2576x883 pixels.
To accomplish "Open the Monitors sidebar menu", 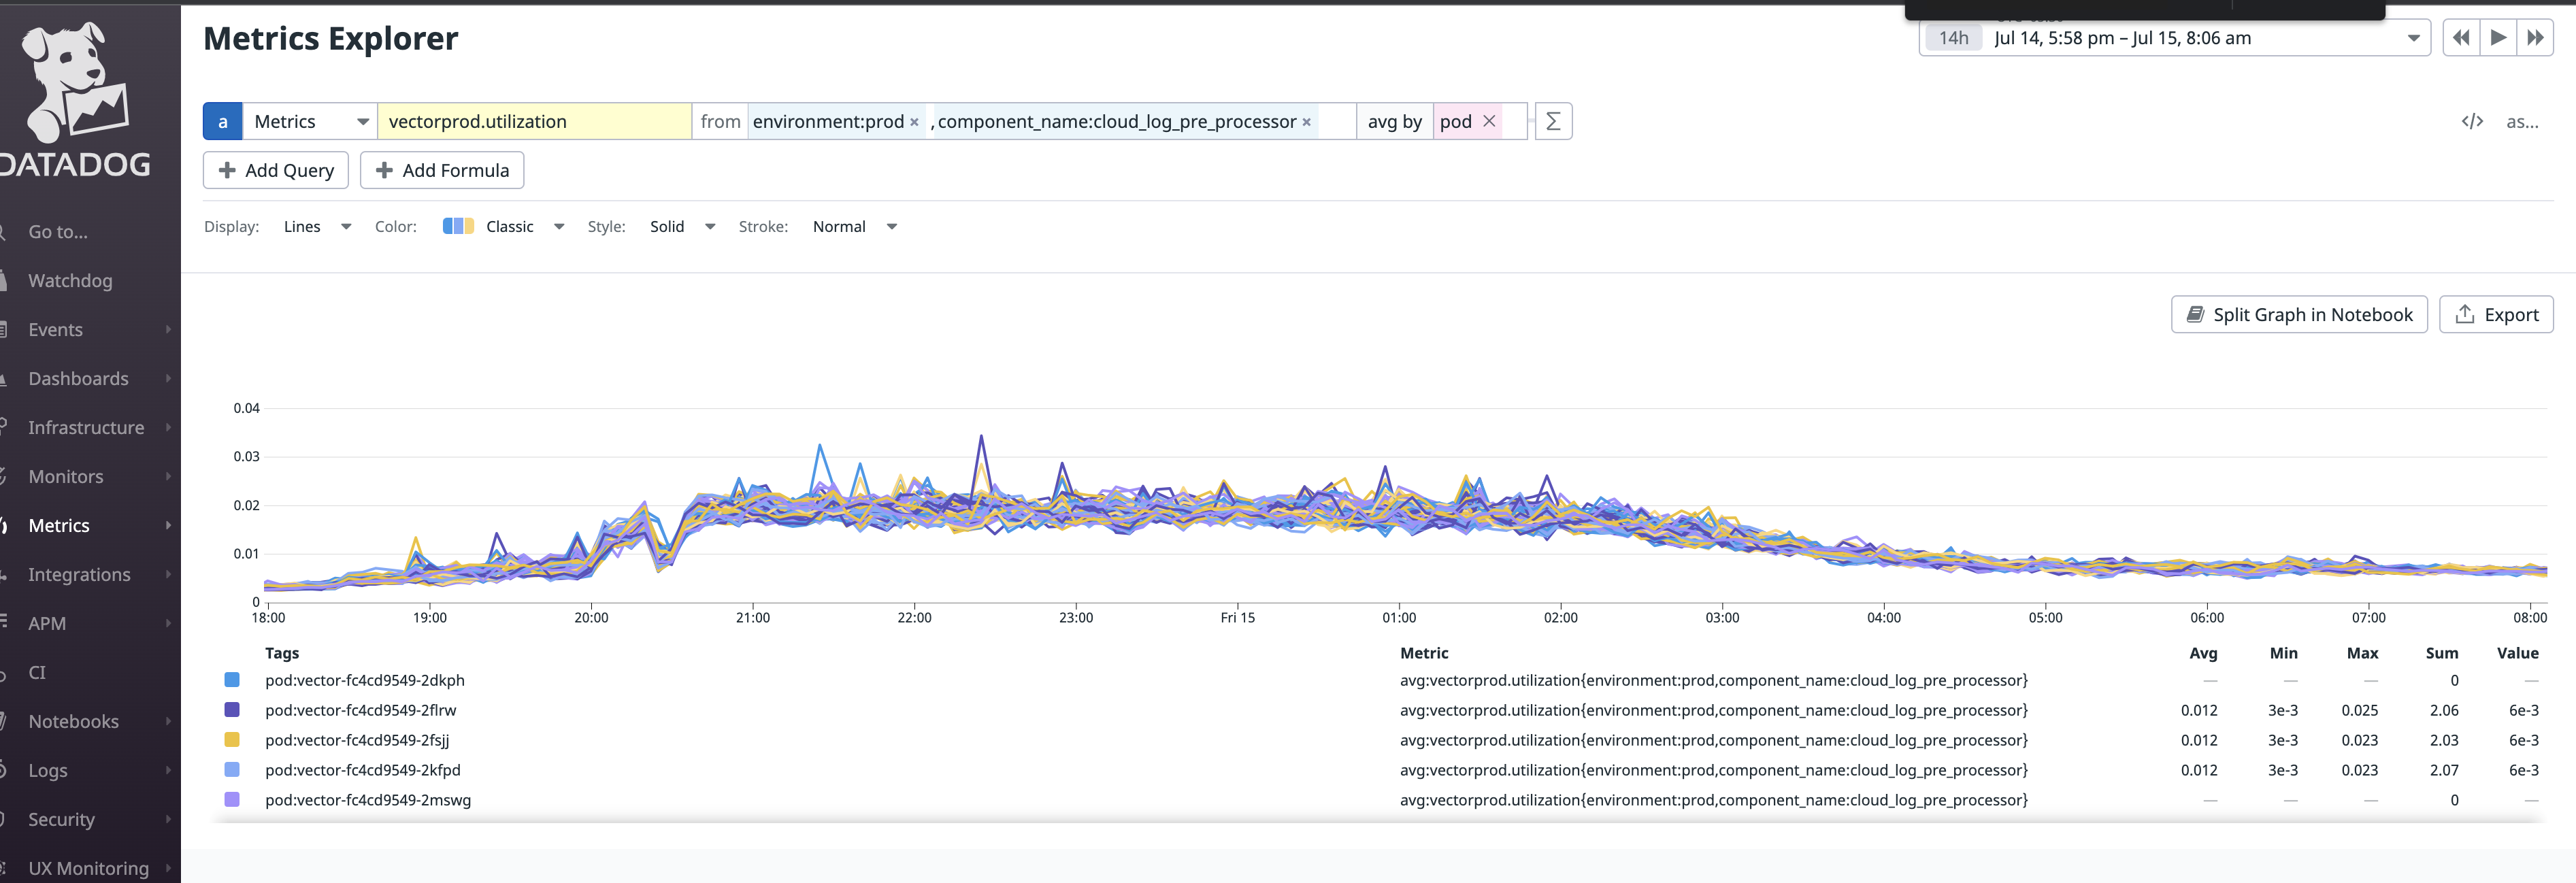I will click(x=90, y=477).
